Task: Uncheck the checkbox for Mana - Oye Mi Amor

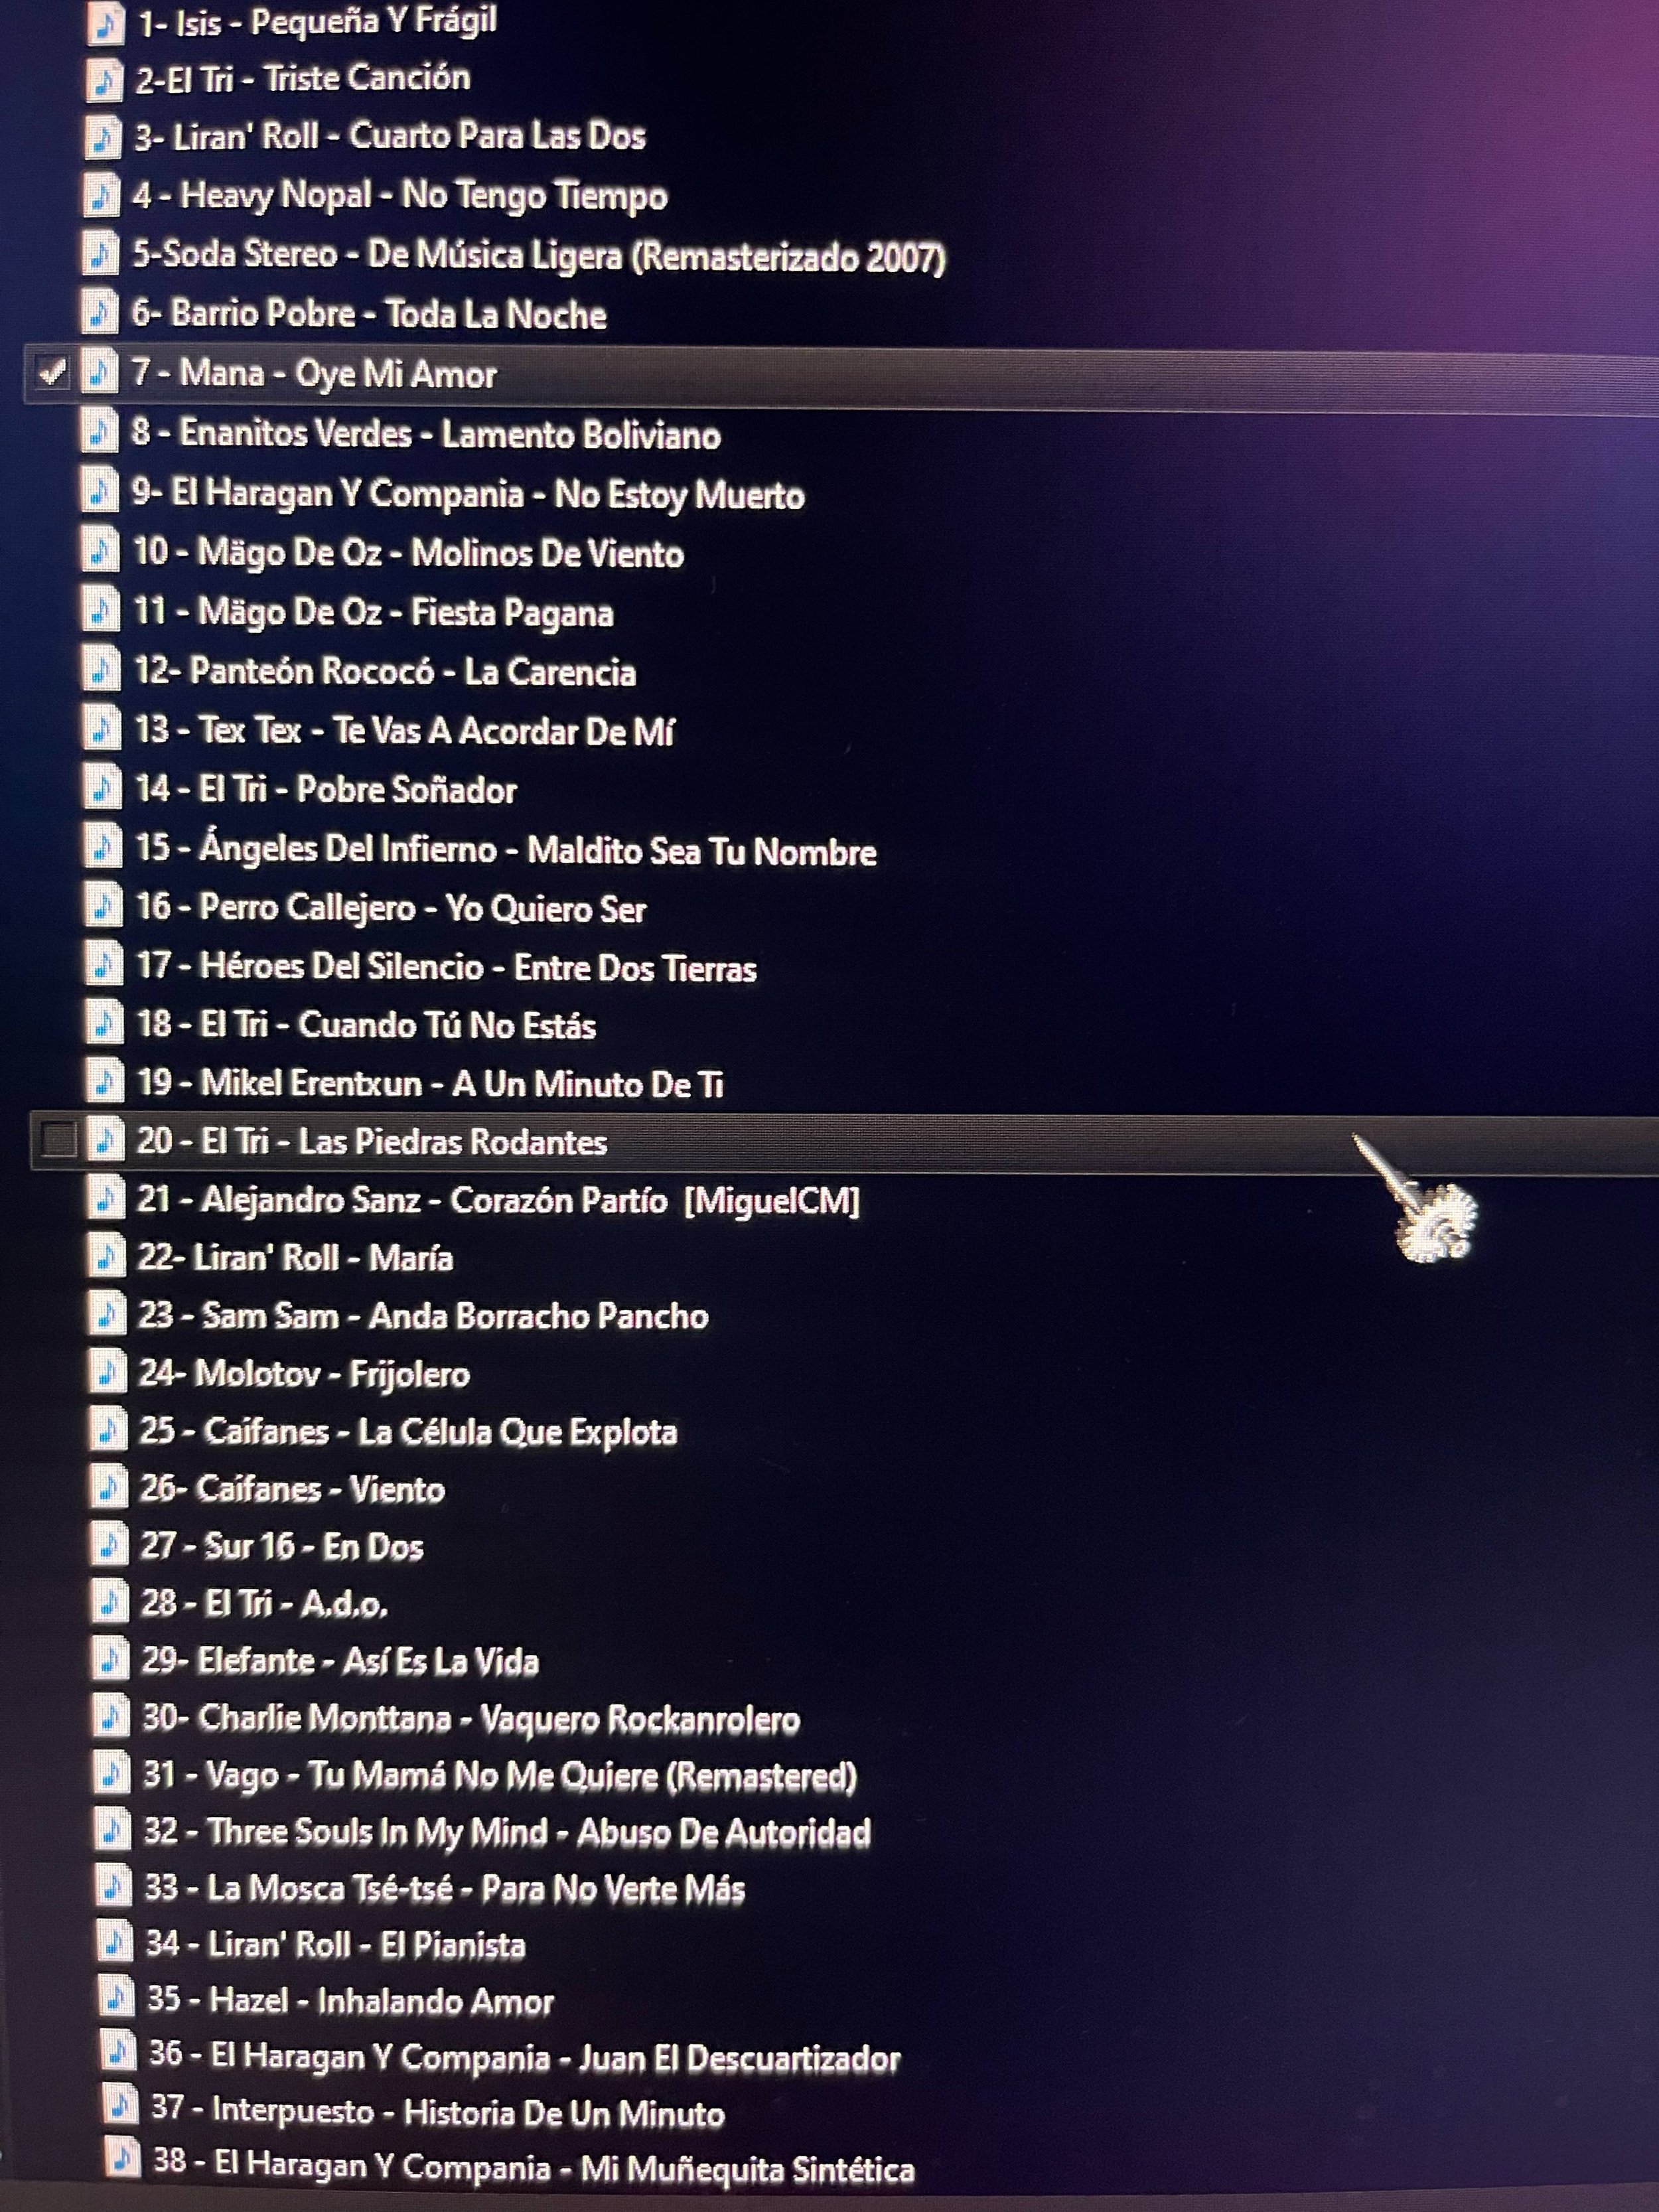Action: (51, 373)
